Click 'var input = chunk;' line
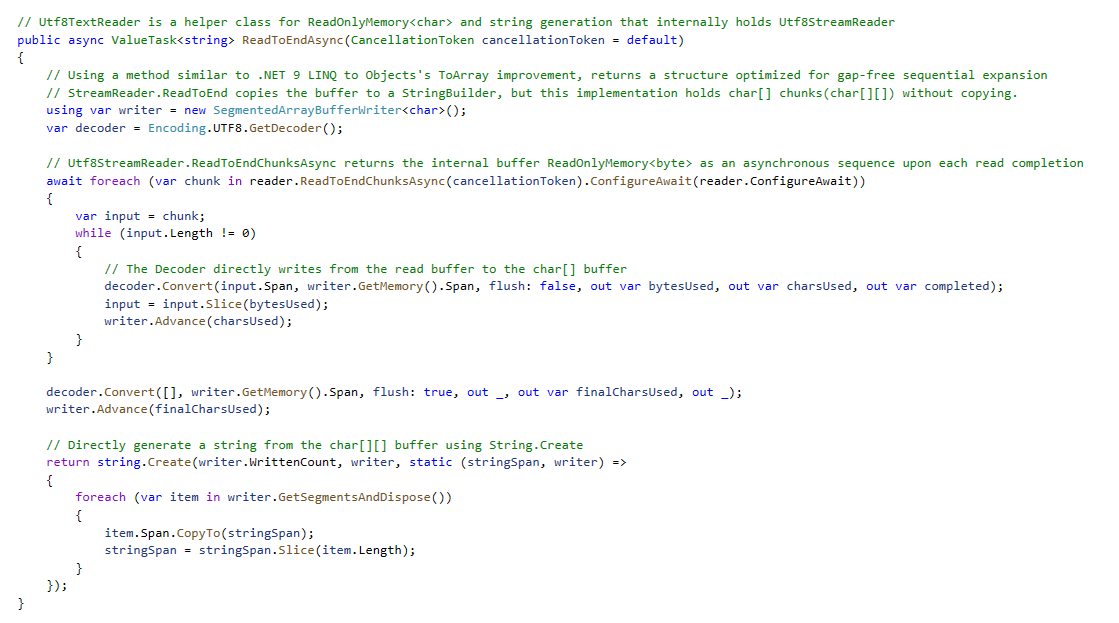Screen dimensions: 1119x623 coord(140,216)
